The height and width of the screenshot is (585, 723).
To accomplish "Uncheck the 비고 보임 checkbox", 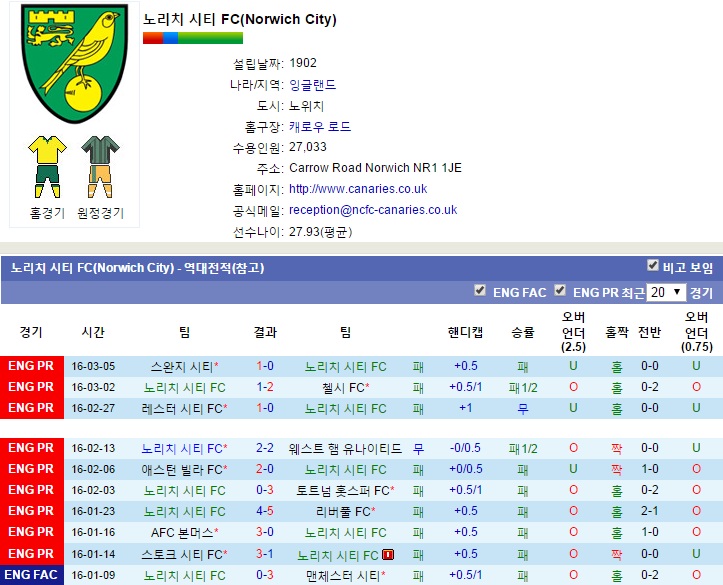I will tap(653, 266).
